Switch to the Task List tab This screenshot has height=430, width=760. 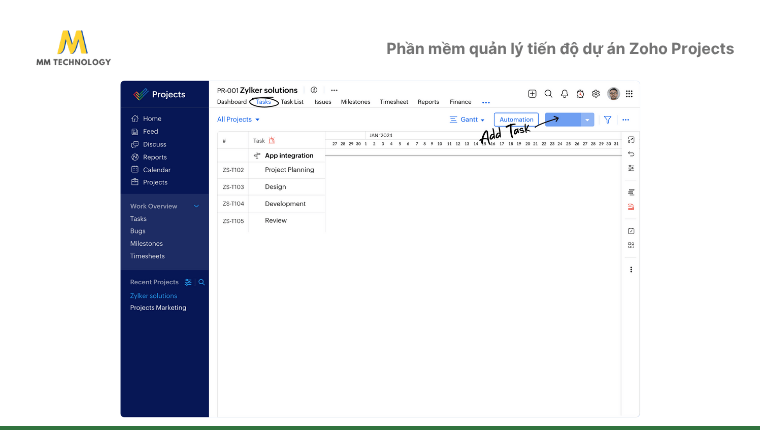pos(292,102)
